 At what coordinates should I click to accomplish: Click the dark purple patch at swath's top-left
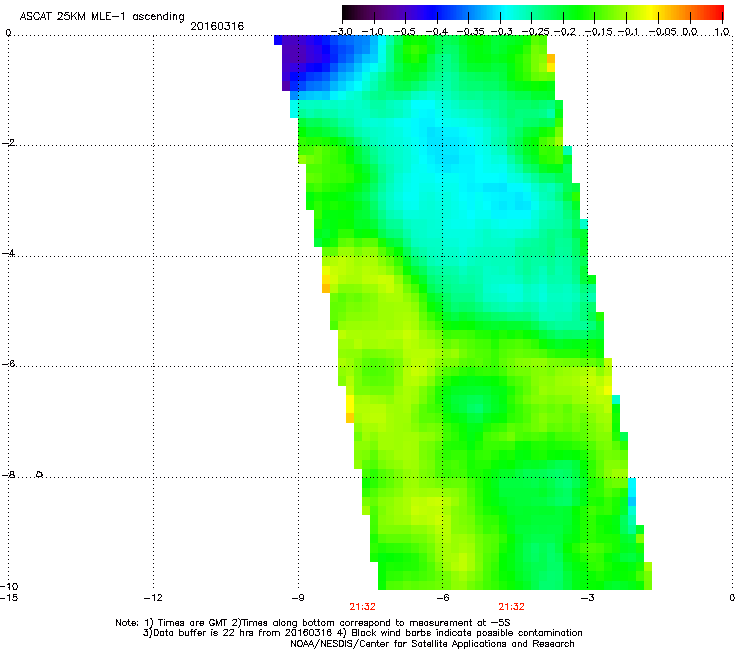coord(295,59)
